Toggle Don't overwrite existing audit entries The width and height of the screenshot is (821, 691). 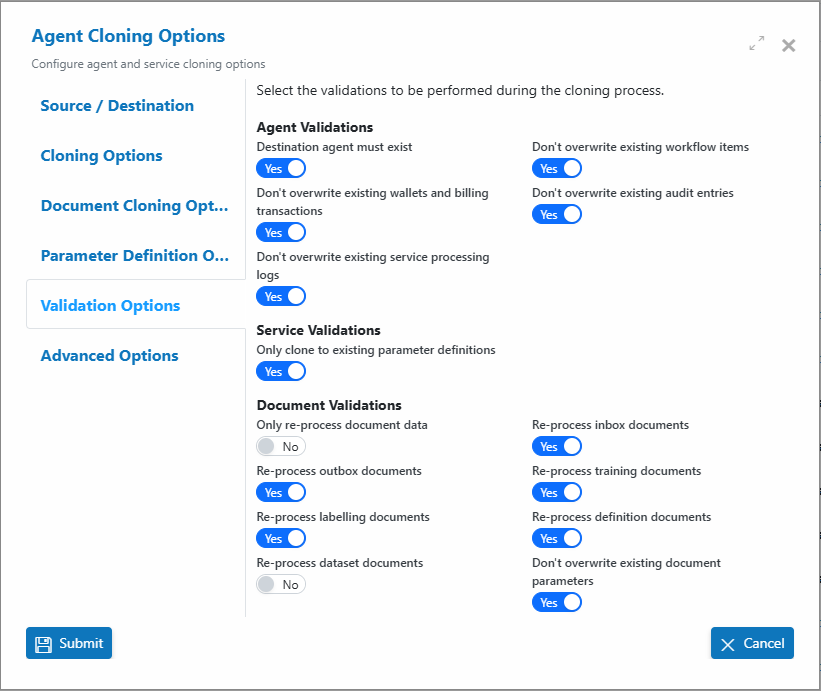tap(557, 215)
